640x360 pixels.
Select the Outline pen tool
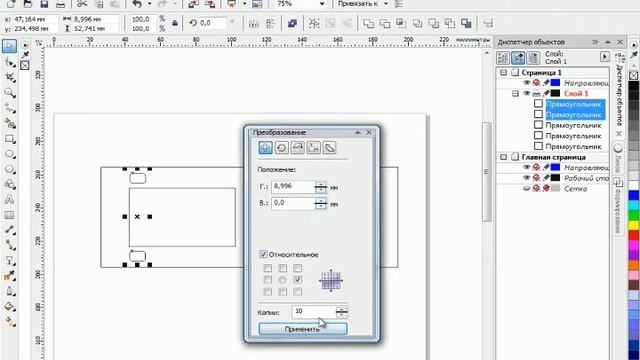[x=9, y=291]
